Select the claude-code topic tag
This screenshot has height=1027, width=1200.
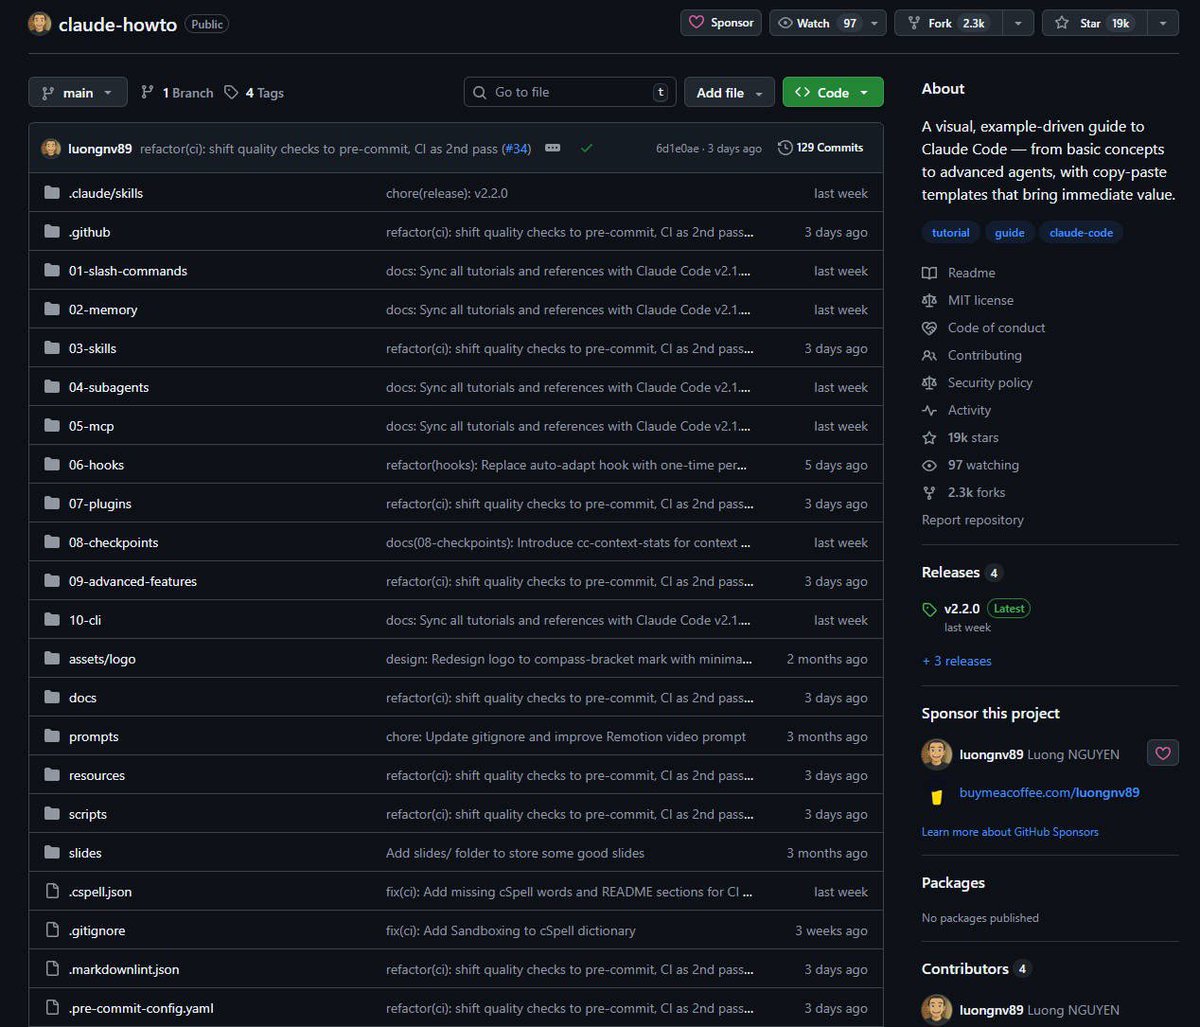coord(1081,232)
